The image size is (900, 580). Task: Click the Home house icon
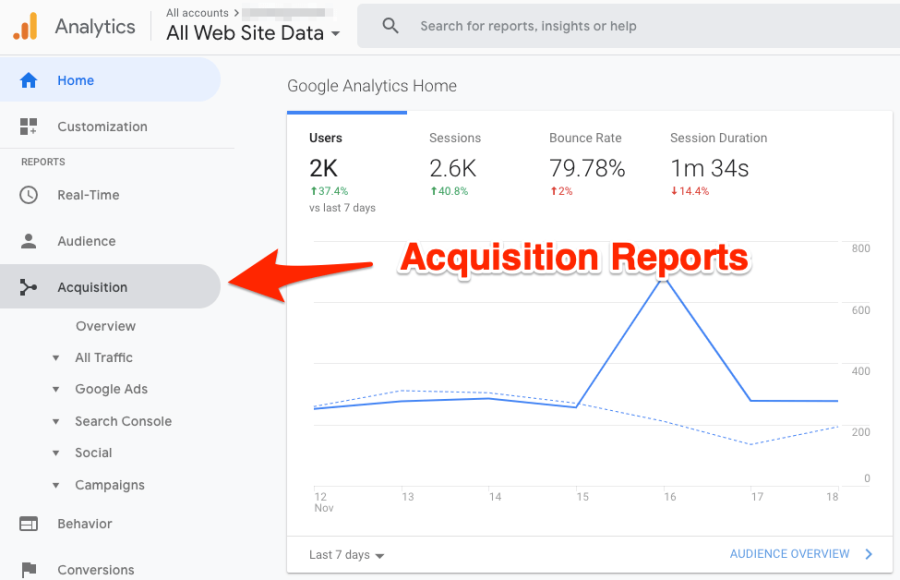[28, 80]
